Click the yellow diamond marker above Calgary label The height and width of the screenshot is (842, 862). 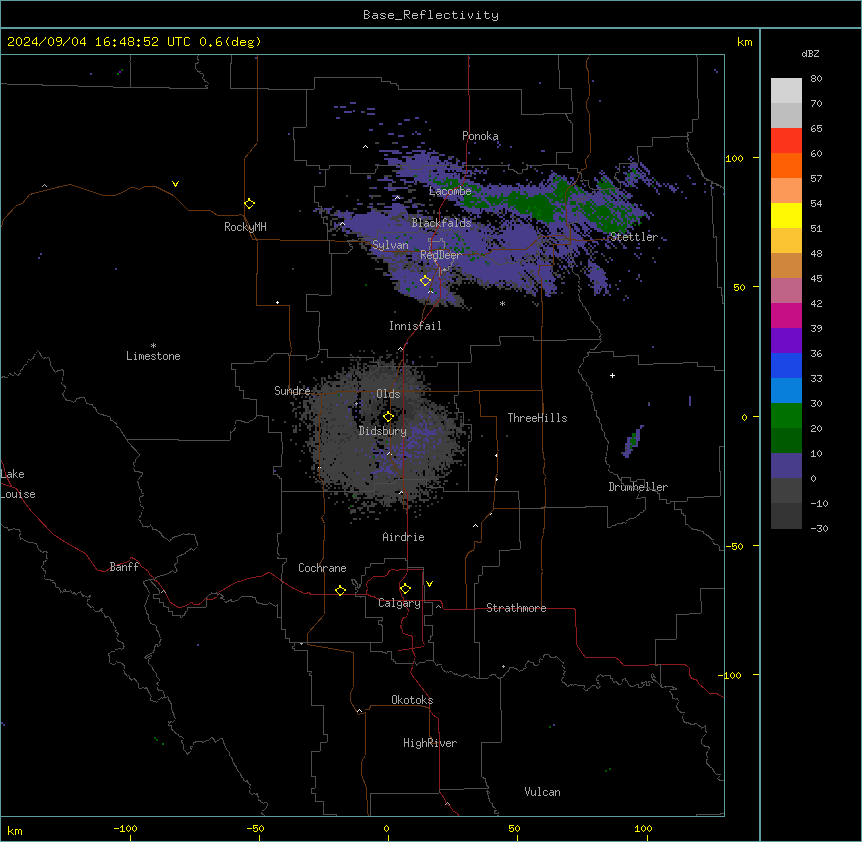click(405, 589)
